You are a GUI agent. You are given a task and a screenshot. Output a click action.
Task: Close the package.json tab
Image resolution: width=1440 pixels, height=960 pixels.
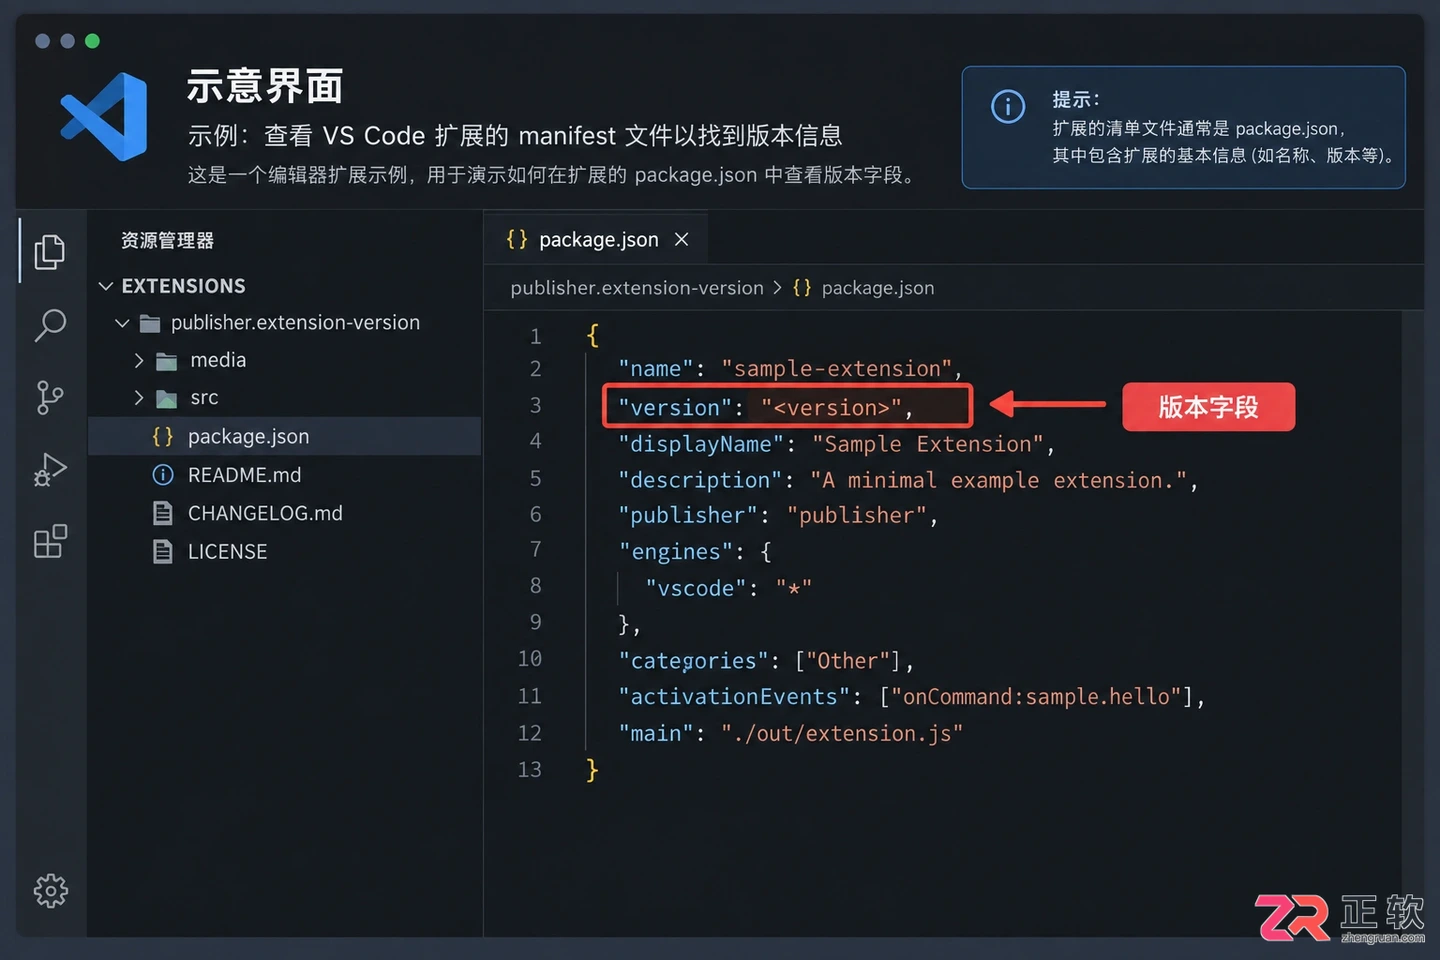pyautogui.click(x=682, y=239)
